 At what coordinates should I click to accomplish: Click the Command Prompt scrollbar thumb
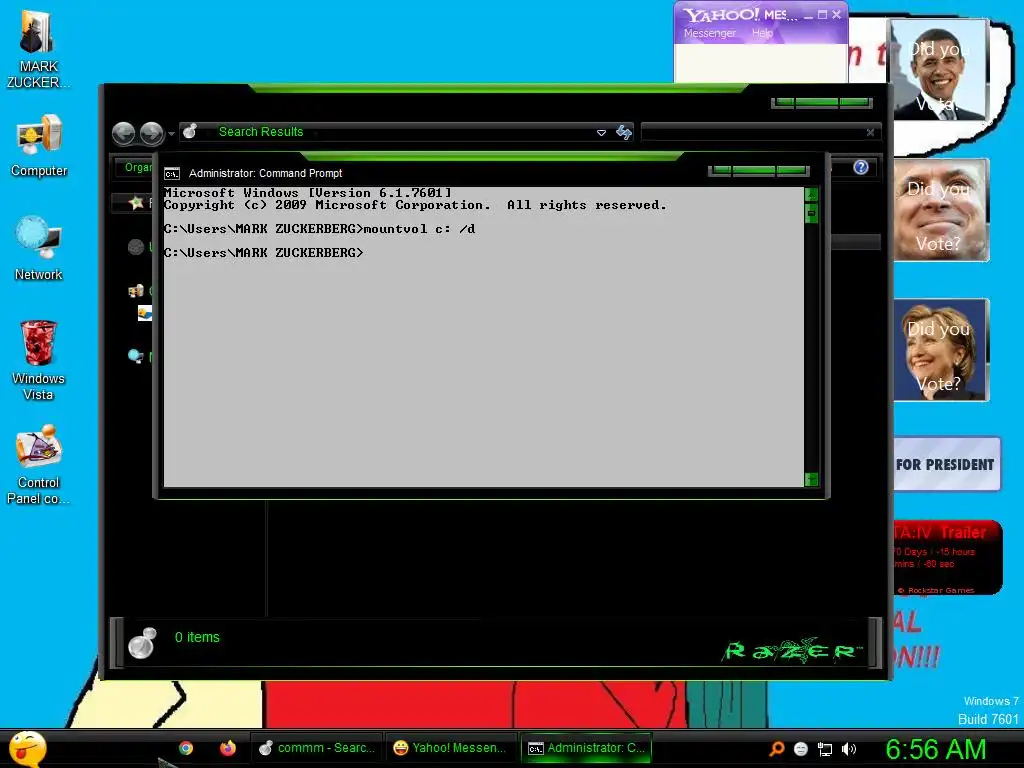pyautogui.click(x=811, y=213)
